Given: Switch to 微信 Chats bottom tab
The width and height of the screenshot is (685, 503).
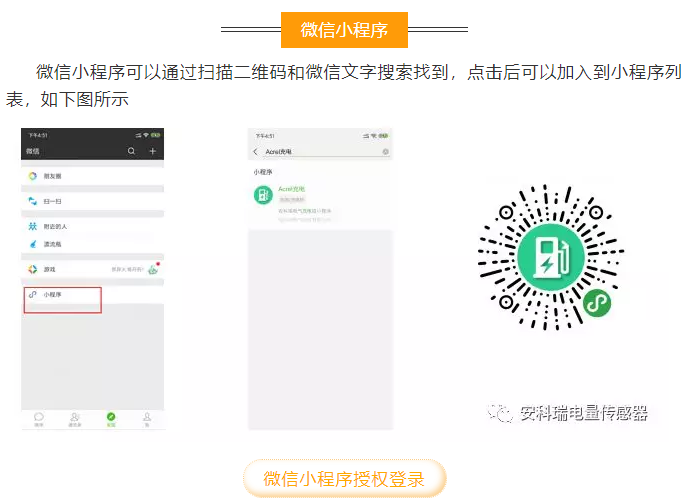Looking at the screenshot, I should coord(39,419).
